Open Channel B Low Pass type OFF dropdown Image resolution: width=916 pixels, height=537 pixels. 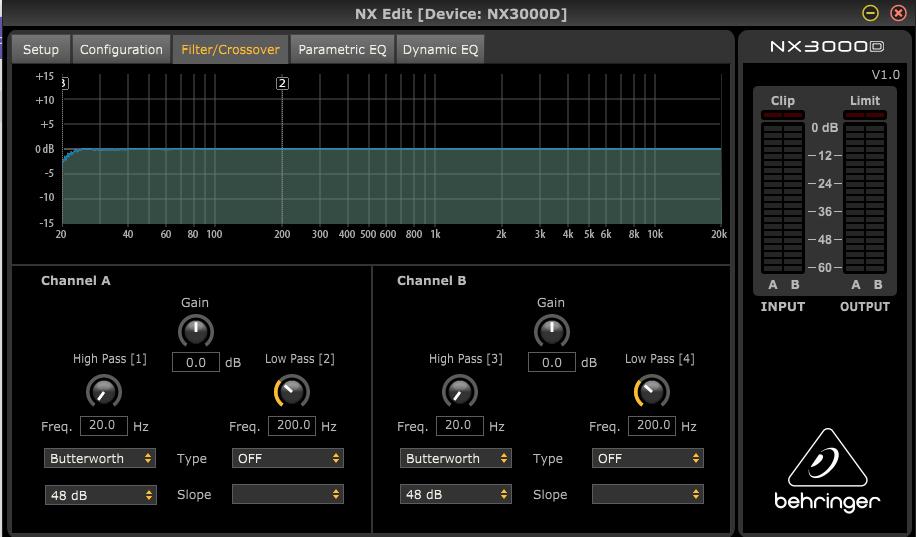click(648, 458)
